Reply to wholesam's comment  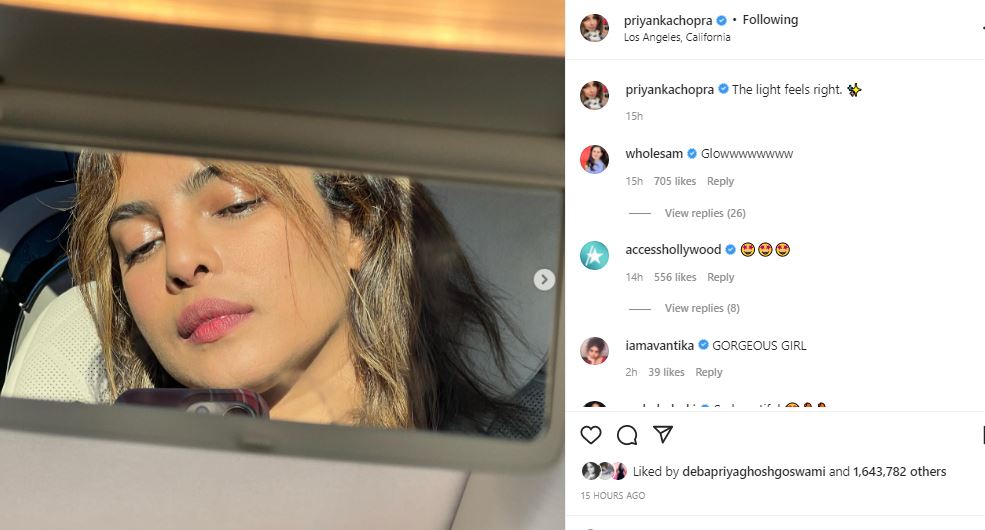click(720, 181)
